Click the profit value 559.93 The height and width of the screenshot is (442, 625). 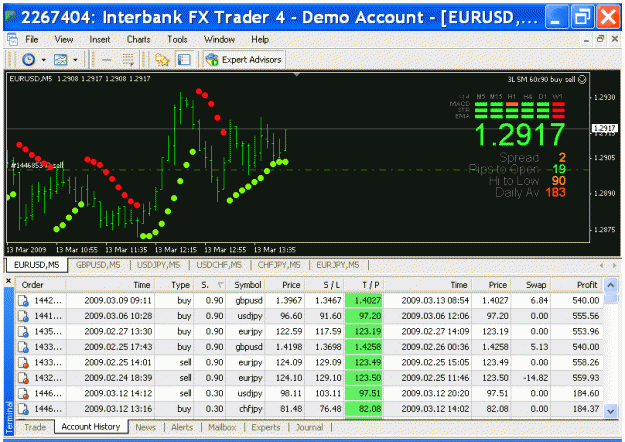(586, 378)
